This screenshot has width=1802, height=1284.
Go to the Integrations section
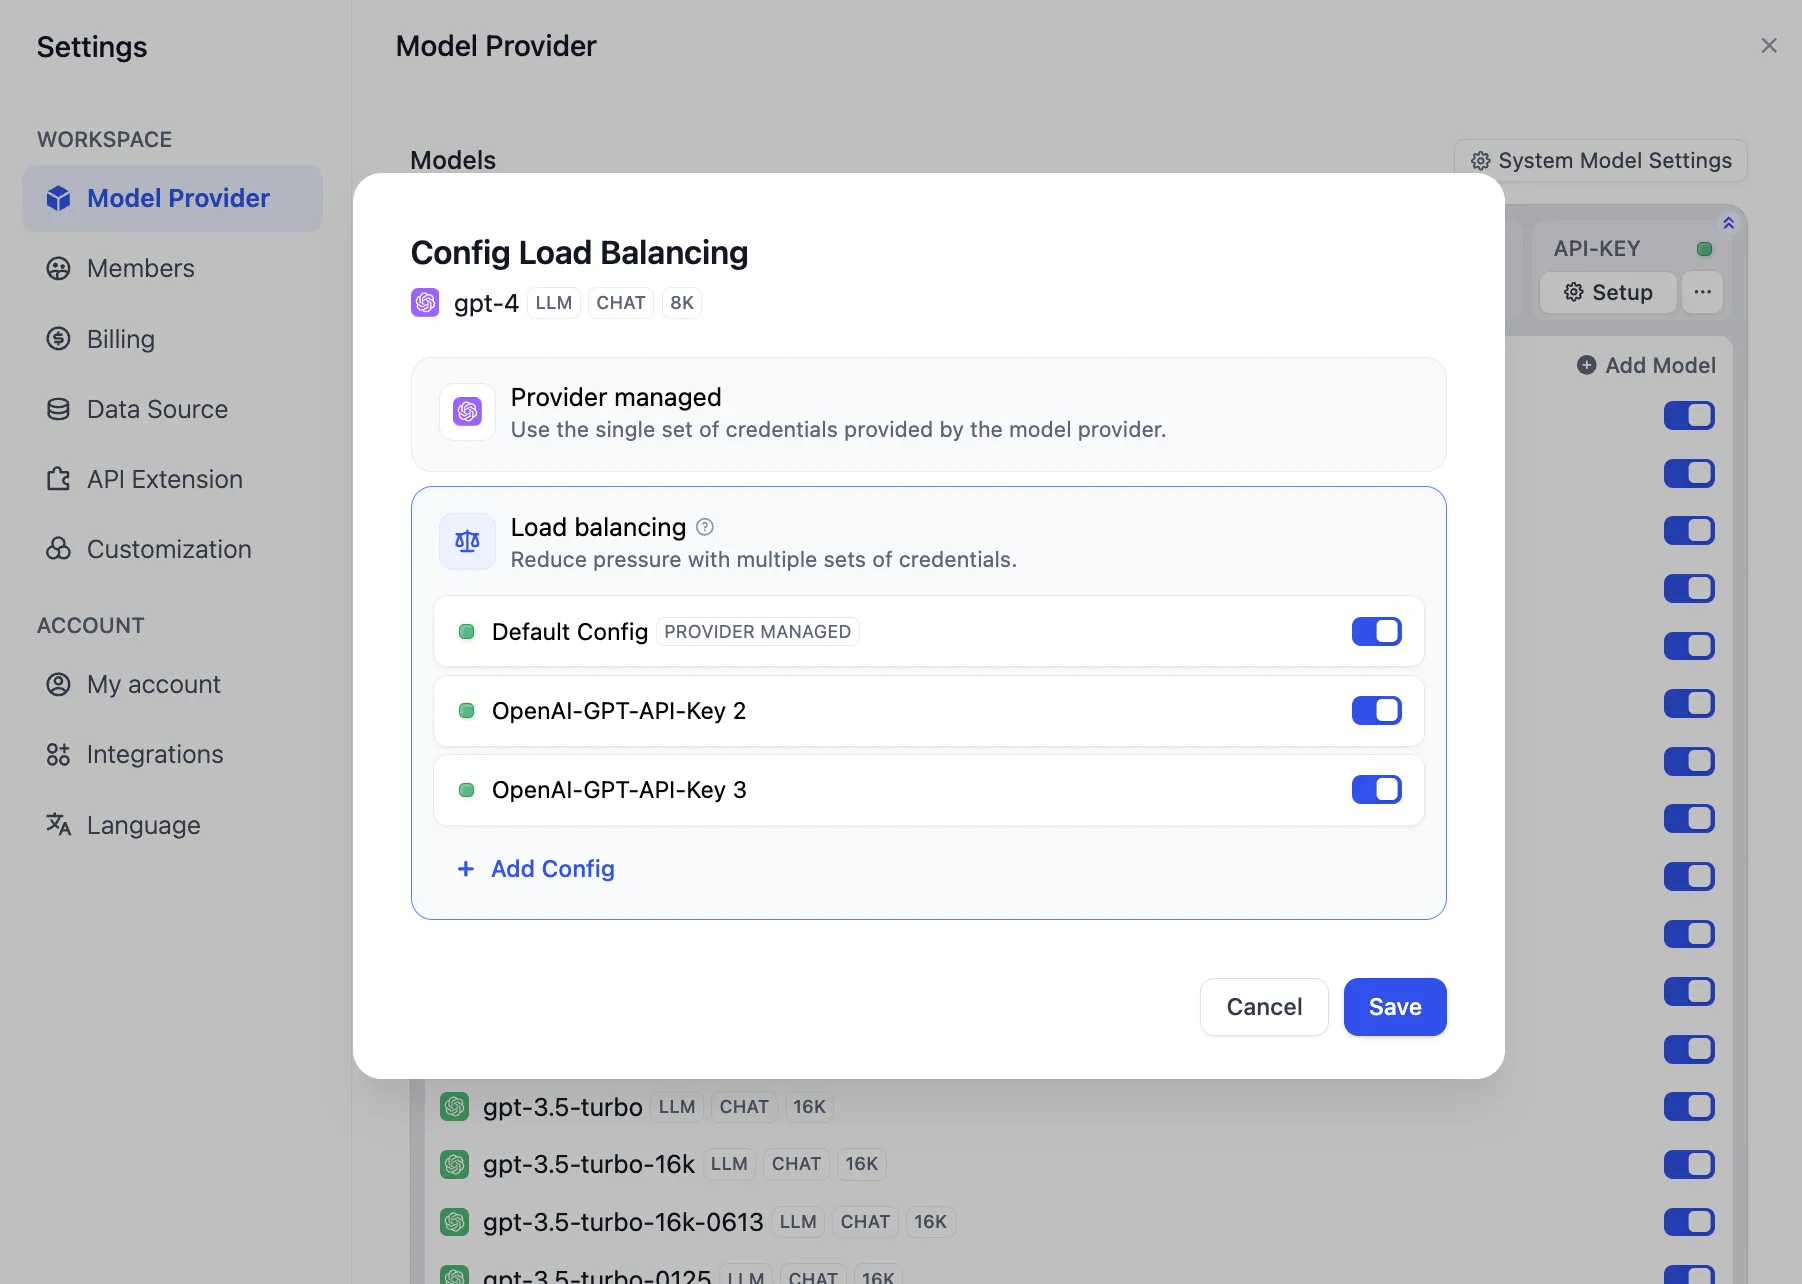point(154,754)
